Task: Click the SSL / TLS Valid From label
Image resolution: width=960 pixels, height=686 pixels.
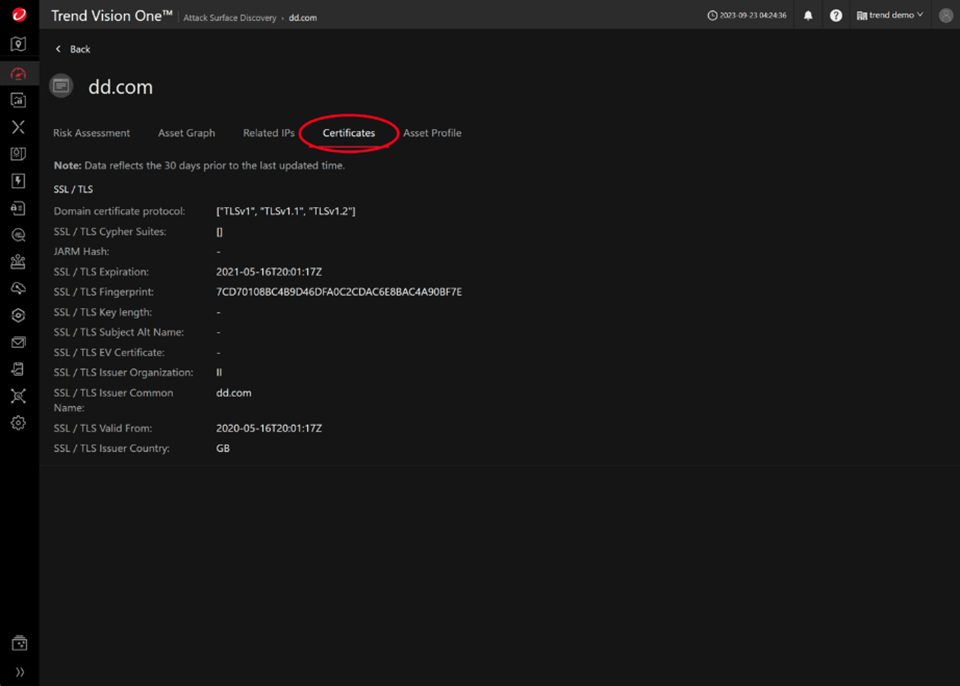Action: pyautogui.click(x=103, y=429)
